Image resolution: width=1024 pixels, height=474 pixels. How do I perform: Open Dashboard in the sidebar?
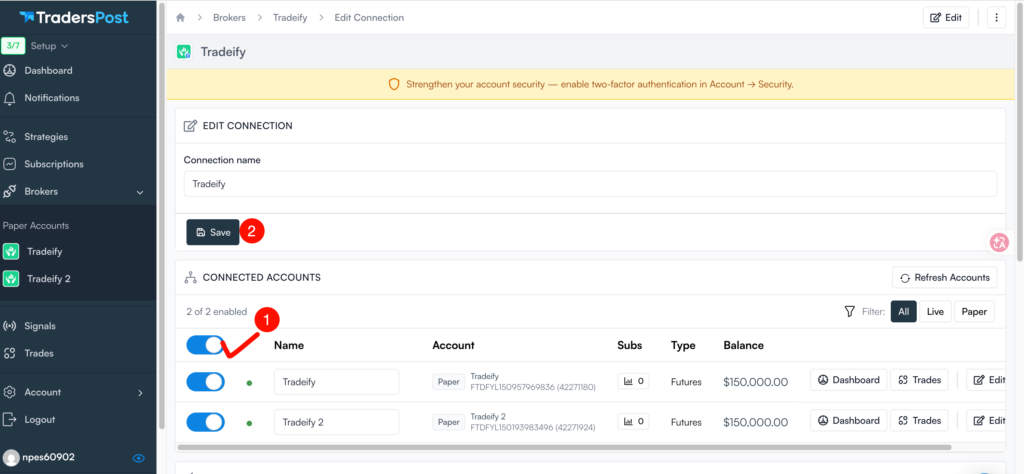pos(48,71)
